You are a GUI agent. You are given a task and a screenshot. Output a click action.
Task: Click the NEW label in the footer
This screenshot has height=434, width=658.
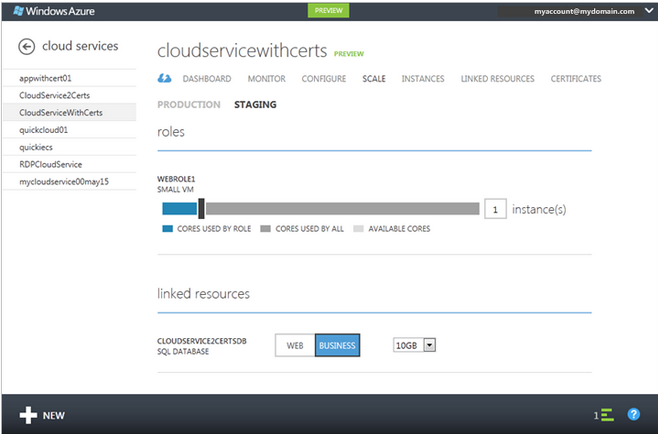coord(54,416)
